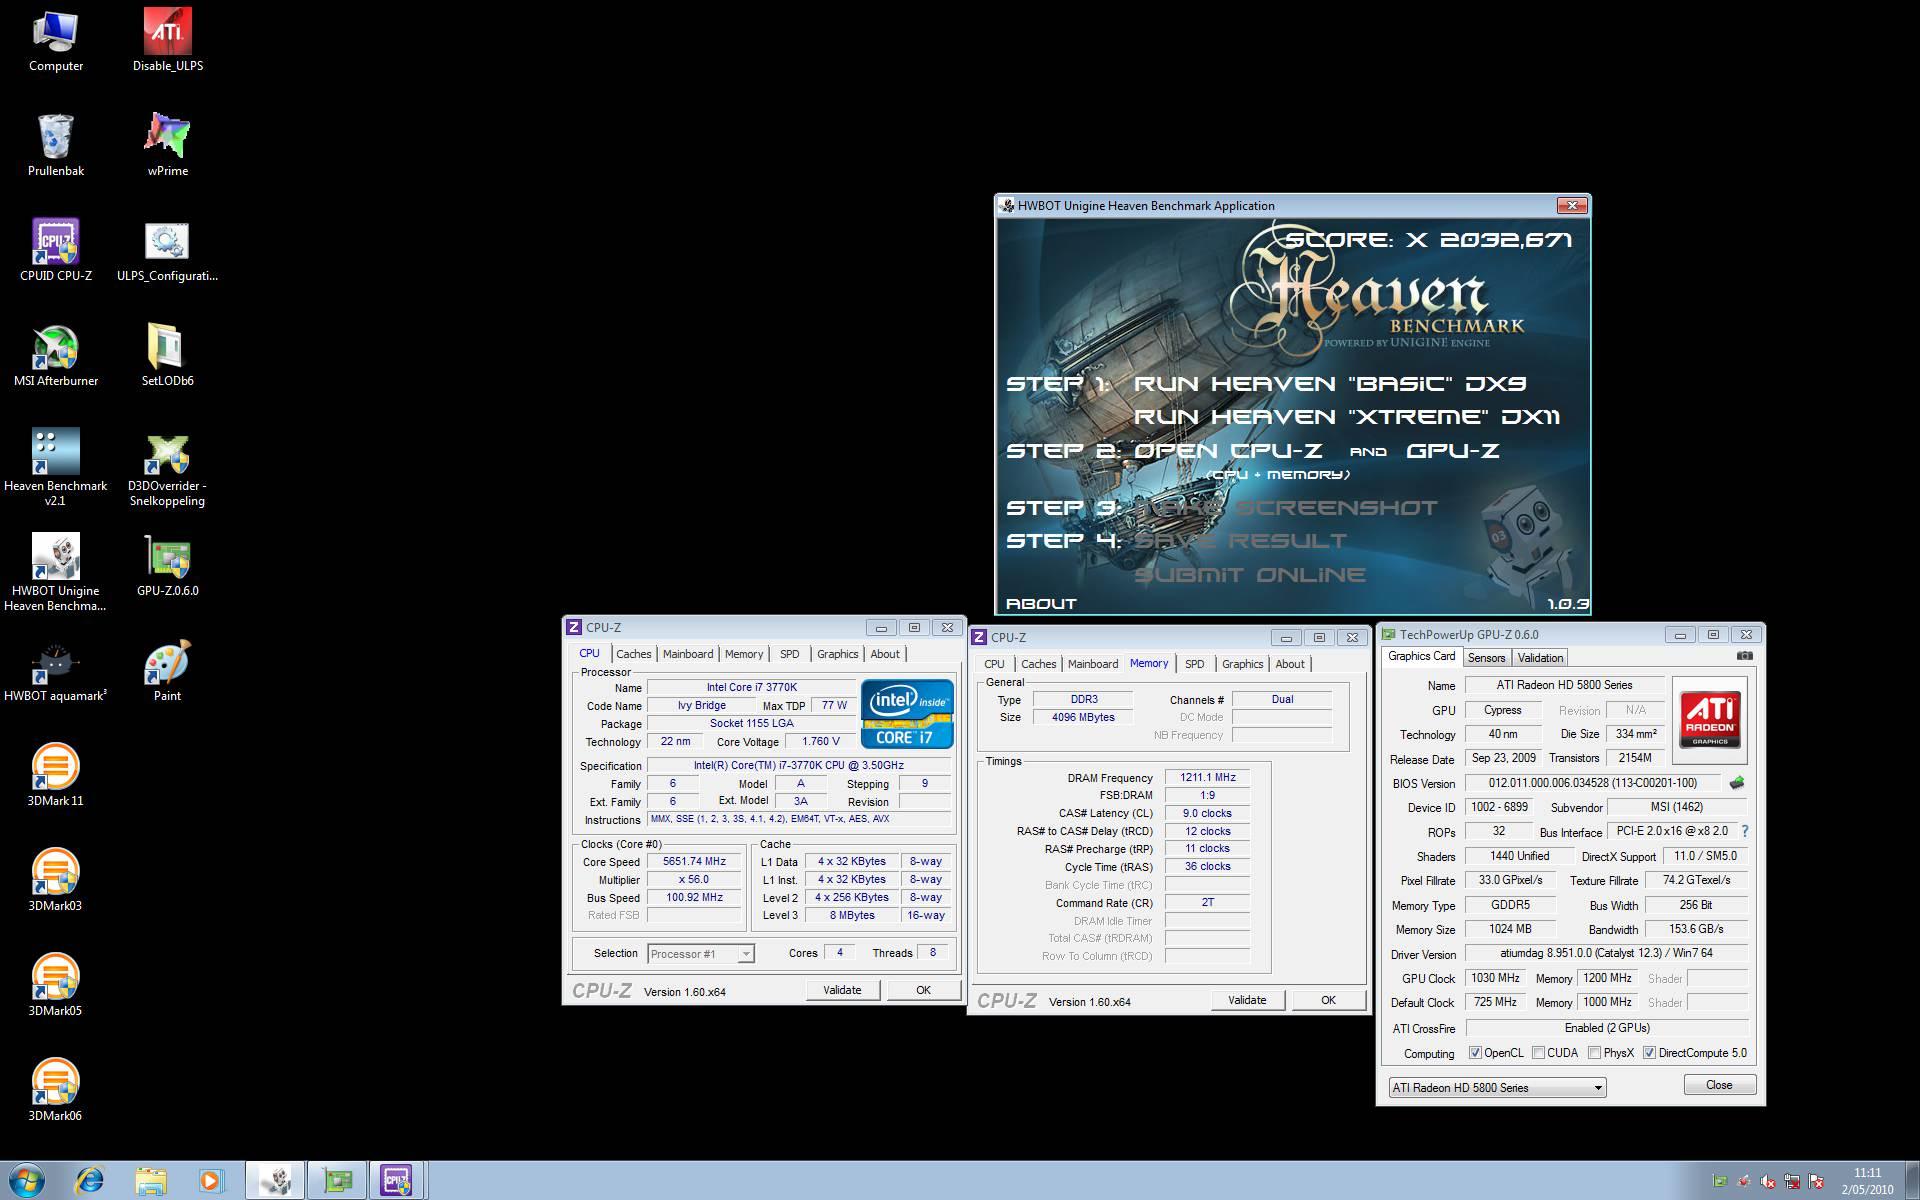Switch to Validation tab in GPU-Z
The height and width of the screenshot is (1200, 1920).
click(x=1540, y=658)
